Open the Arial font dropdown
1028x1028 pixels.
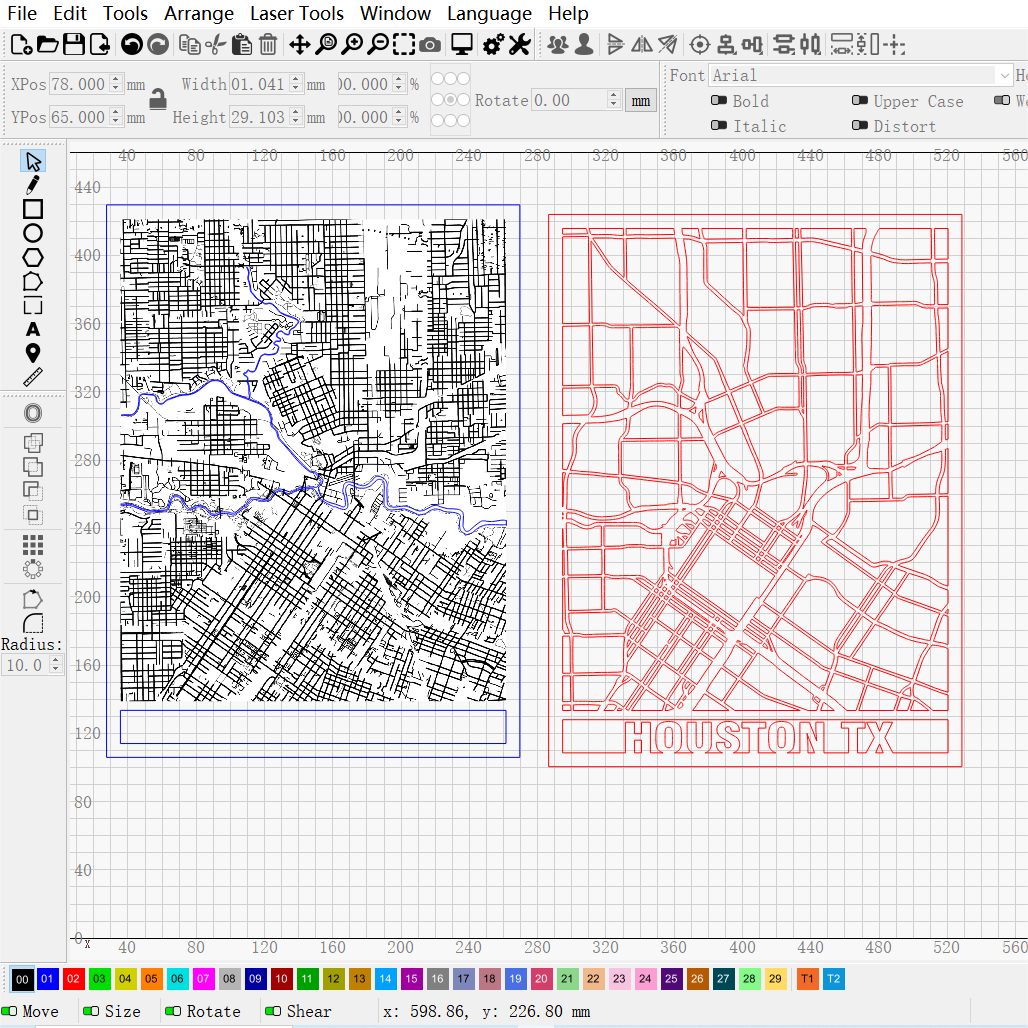pos(1005,75)
